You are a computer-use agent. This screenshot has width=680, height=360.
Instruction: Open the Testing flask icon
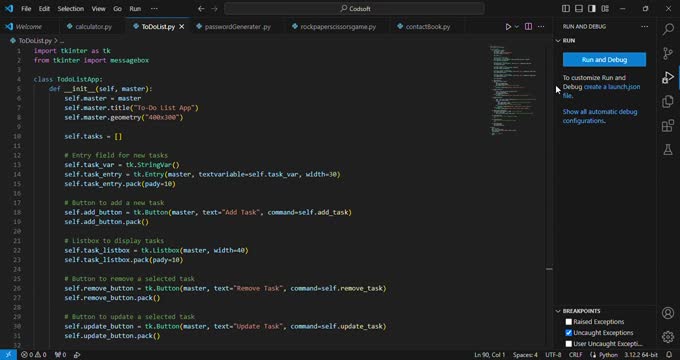[x=668, y=150]
